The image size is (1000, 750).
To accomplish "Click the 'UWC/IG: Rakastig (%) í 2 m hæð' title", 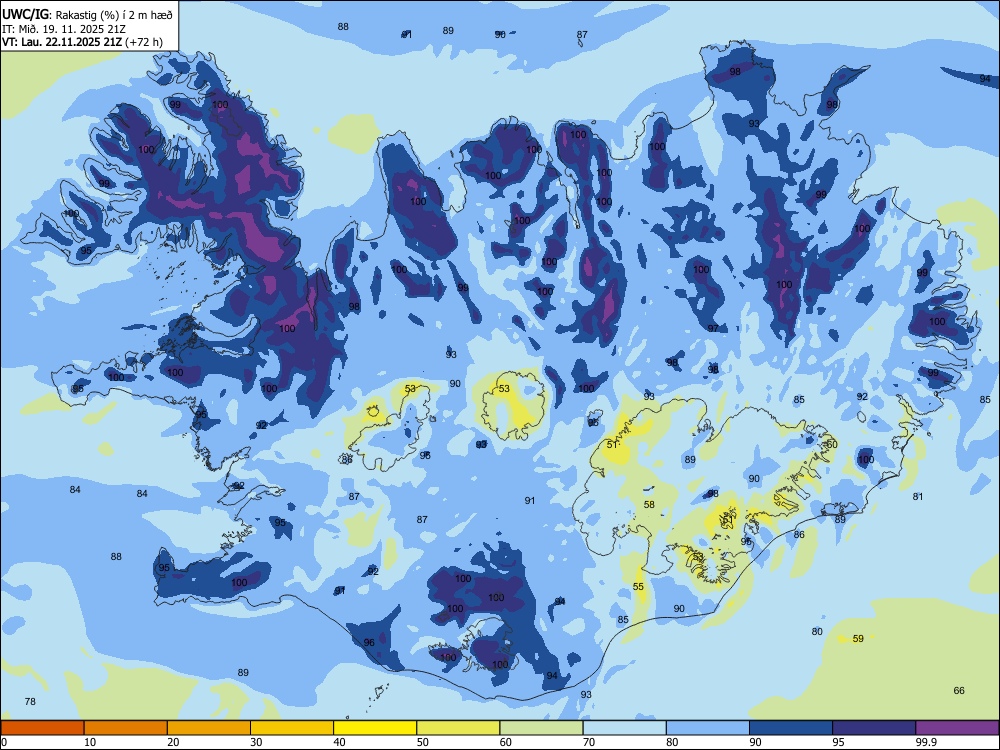I will (87, 15).
